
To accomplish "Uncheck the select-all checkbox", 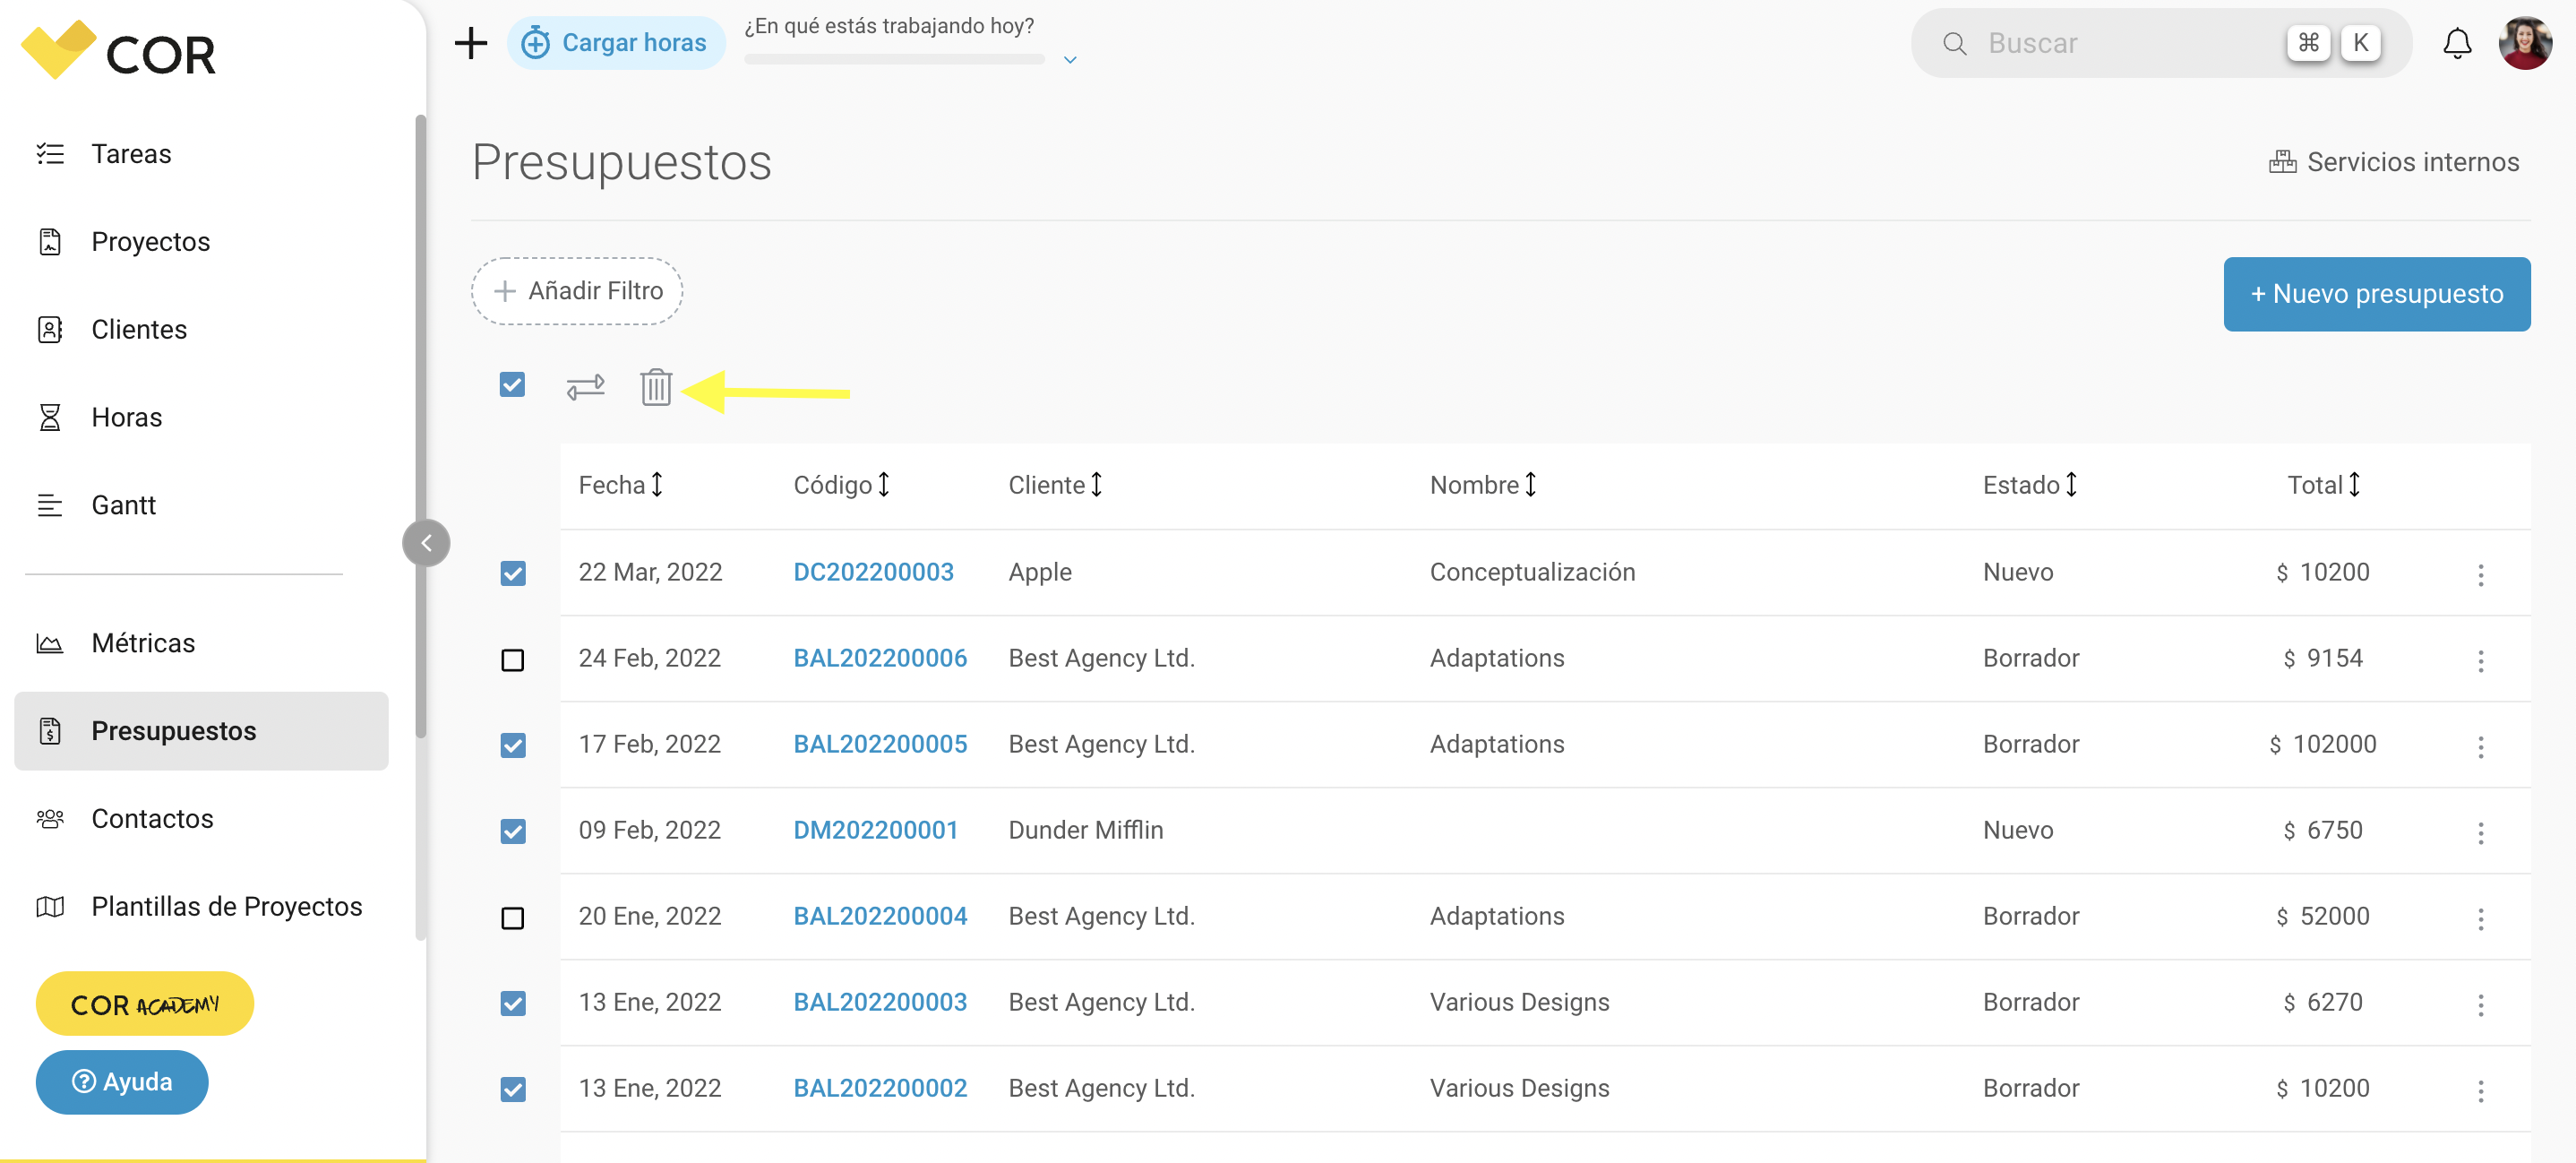I will point(512,385).
